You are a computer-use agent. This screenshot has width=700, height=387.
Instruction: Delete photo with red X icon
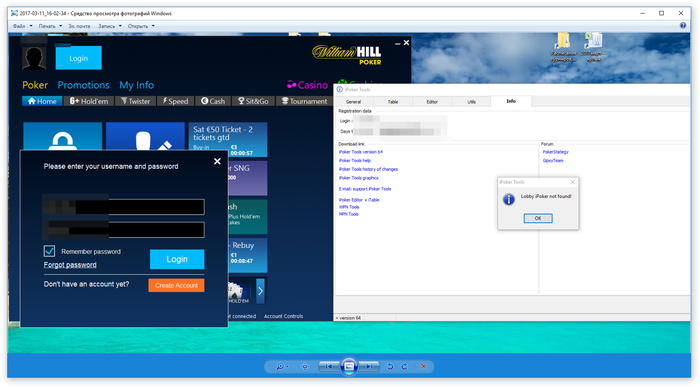tap(424, 366)
